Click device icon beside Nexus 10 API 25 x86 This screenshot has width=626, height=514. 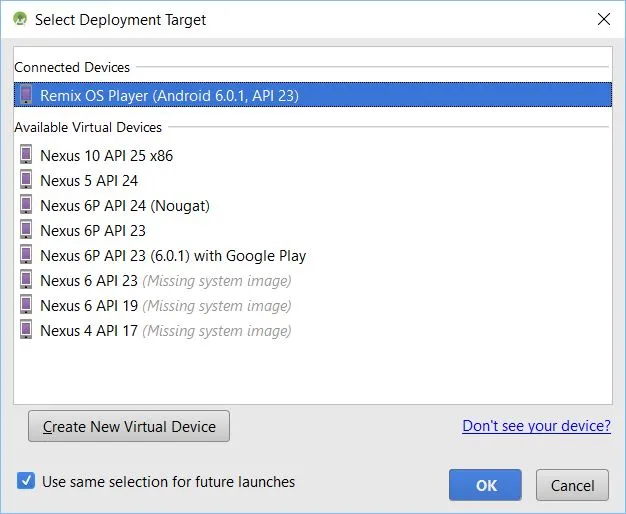(x=26, y=155)
